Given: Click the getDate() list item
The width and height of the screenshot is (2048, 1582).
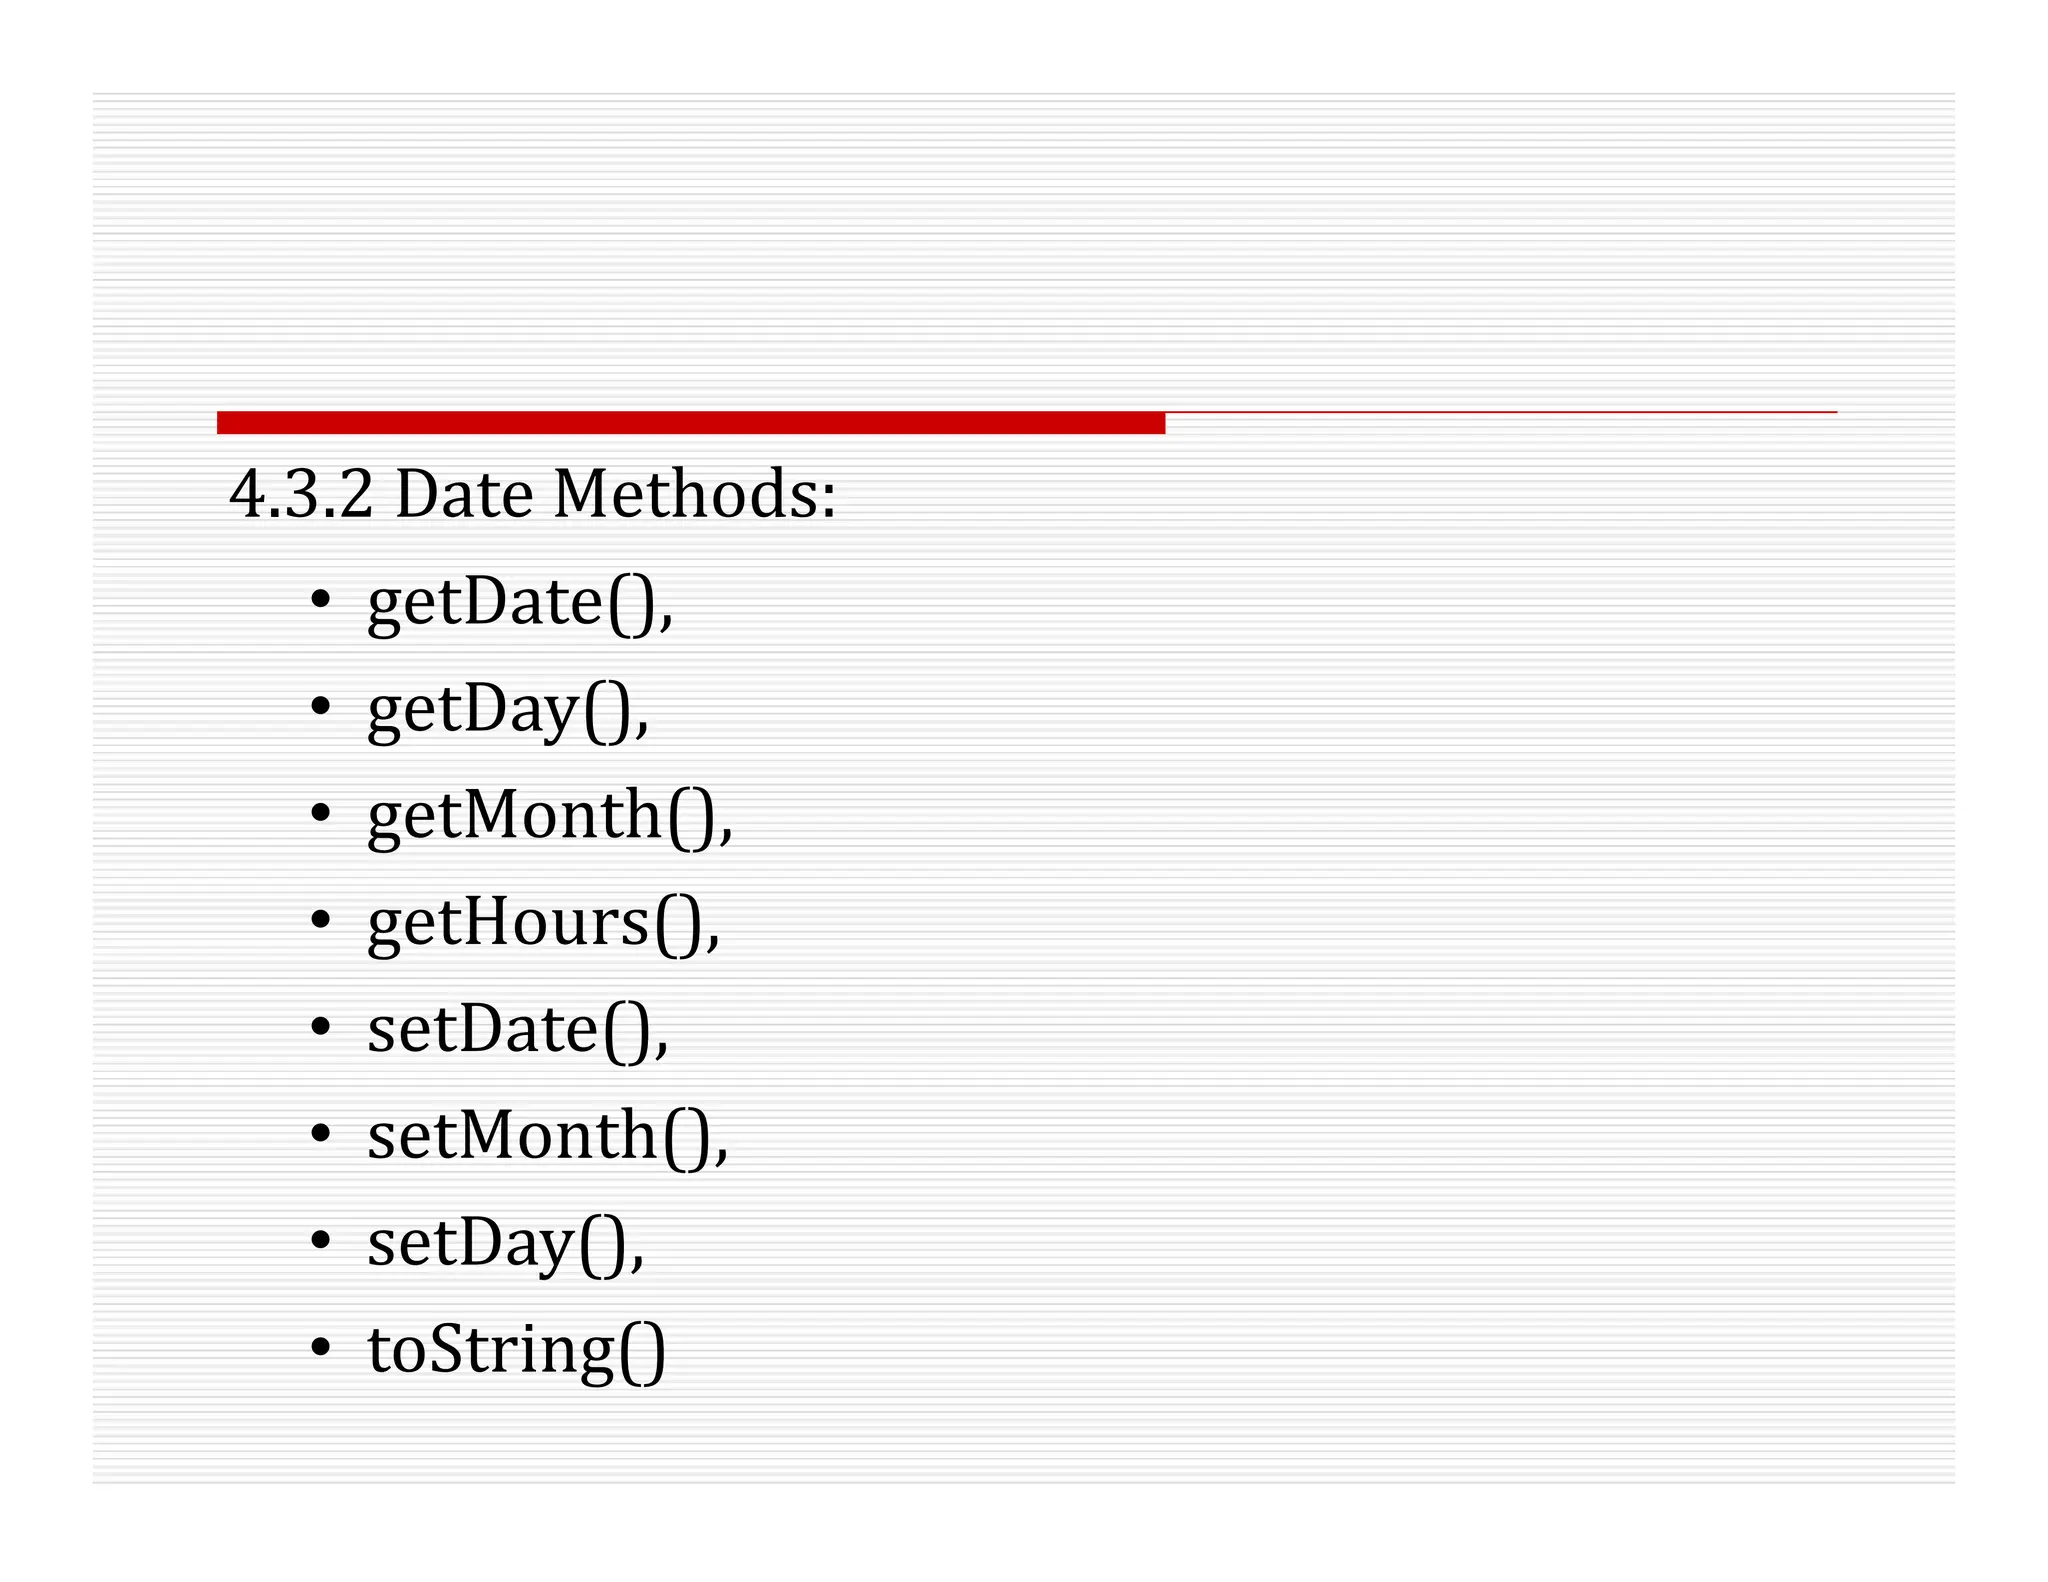Looking at the screenshot, I should pyautogui.click(x=520, y=602).
